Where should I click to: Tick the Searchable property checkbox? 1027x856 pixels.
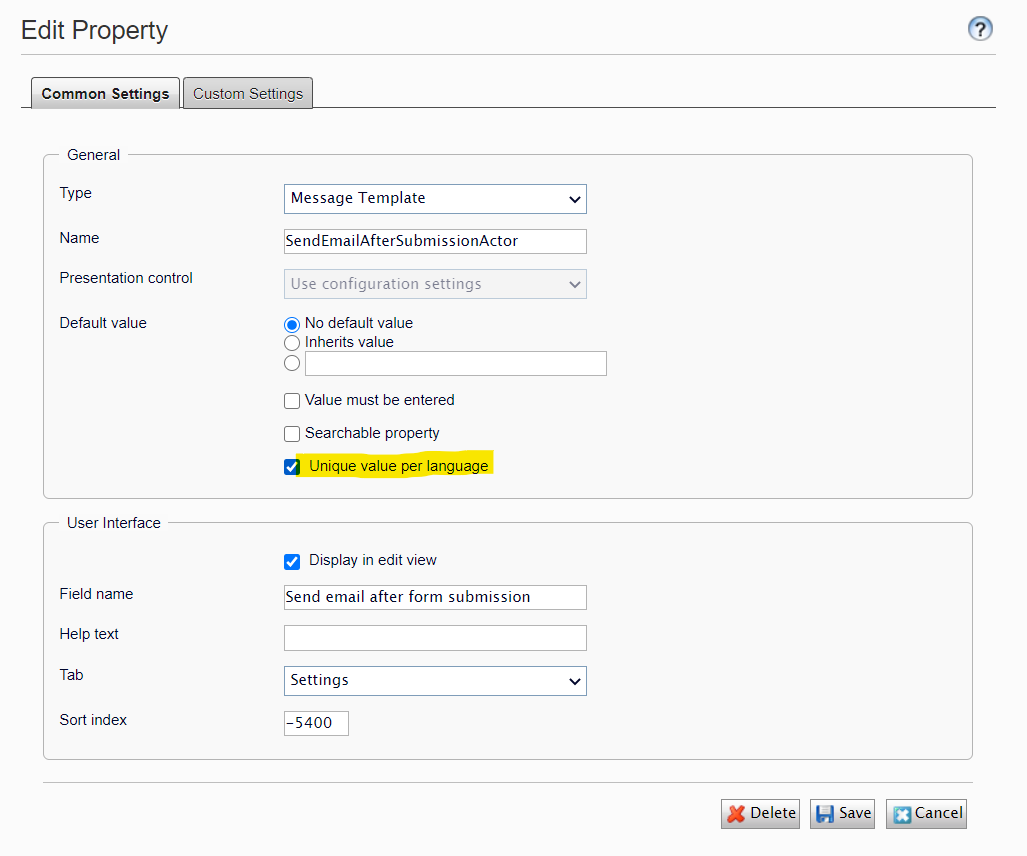292,434
